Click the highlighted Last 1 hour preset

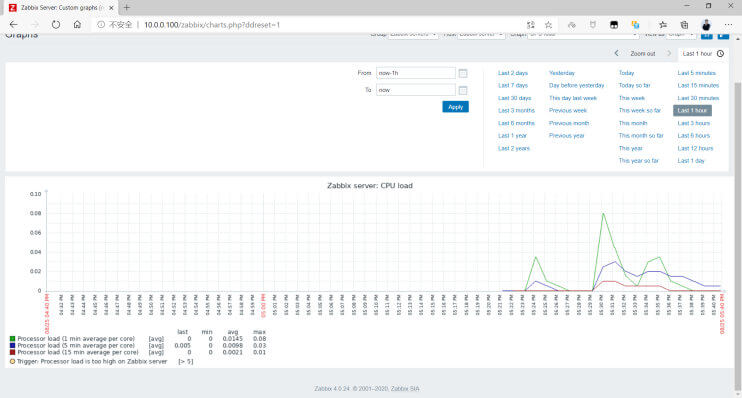[692, 110]
